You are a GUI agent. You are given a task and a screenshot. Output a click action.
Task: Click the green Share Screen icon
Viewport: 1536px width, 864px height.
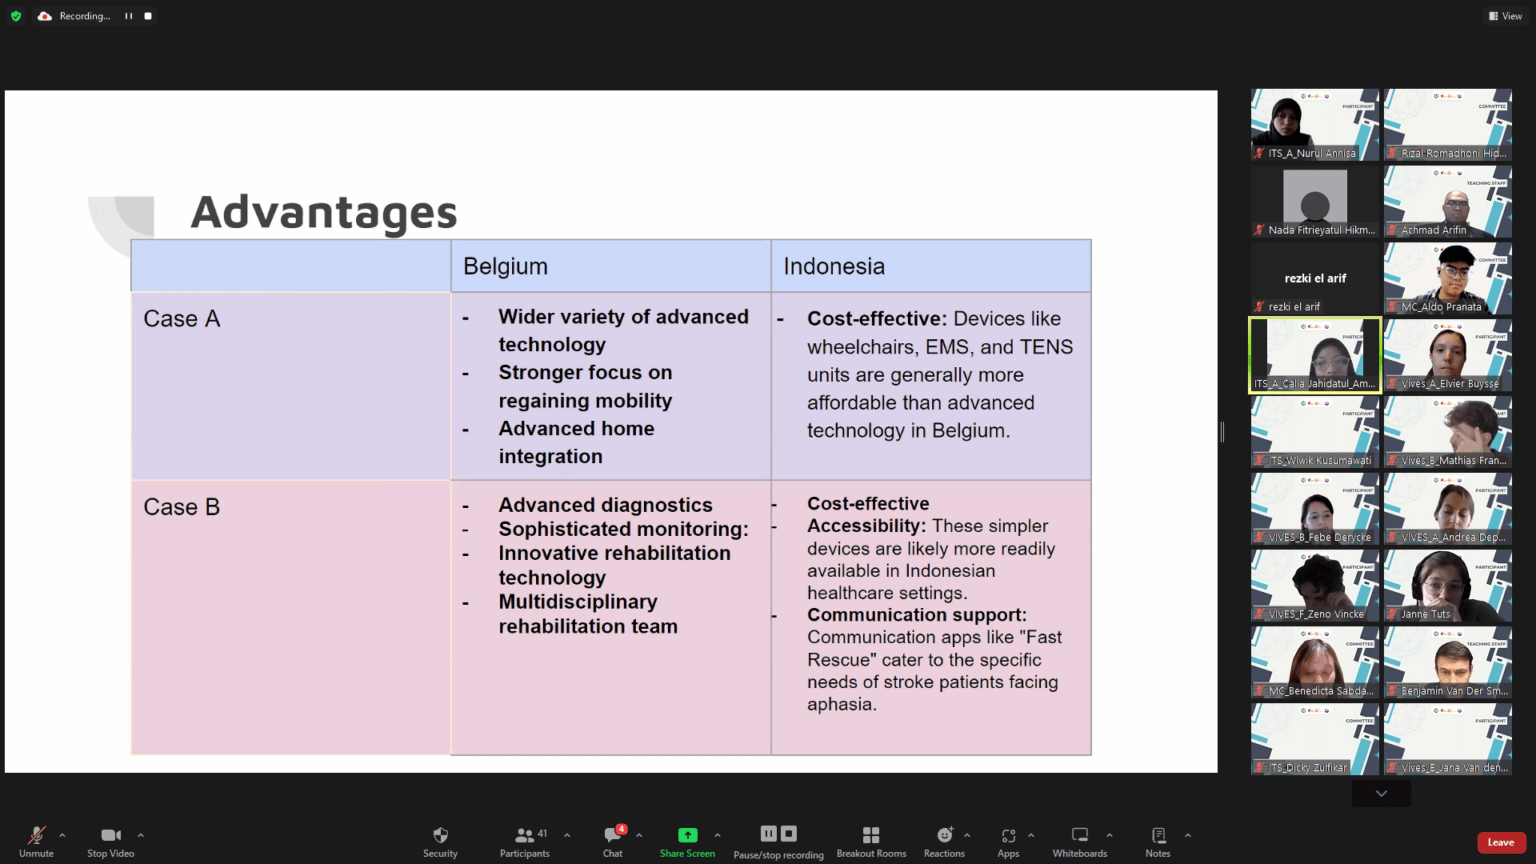coord(687,835)
